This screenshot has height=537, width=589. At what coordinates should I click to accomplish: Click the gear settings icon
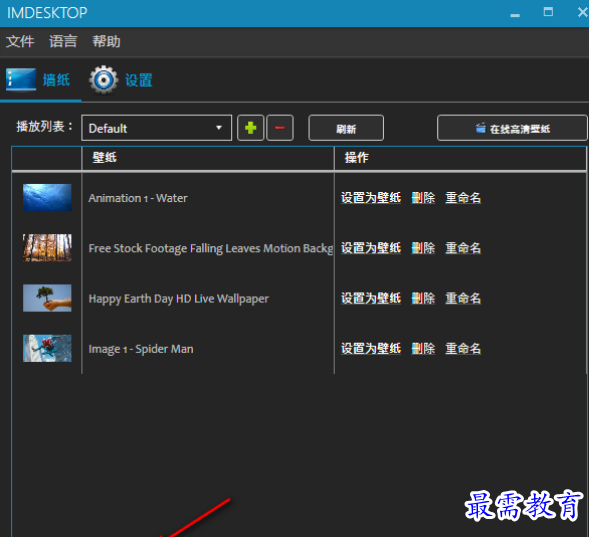[x=104, y=80]
